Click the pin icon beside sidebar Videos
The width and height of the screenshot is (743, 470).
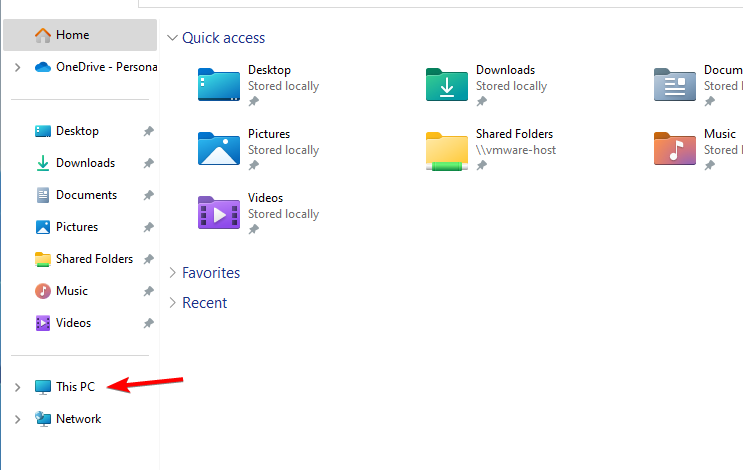tap(148, 323)
